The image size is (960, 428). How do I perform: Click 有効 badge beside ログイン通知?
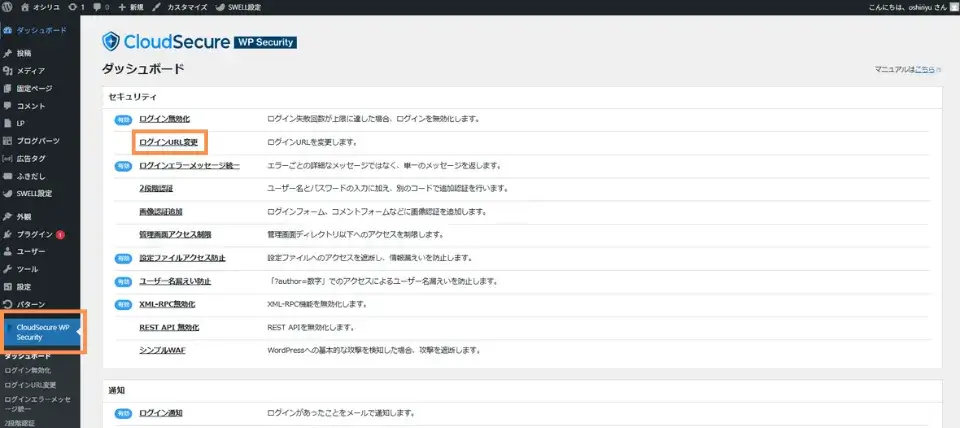(123, 413)
